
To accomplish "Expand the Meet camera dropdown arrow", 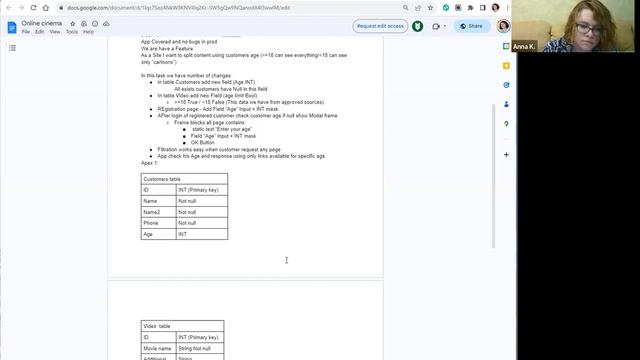I will (444, 27).
